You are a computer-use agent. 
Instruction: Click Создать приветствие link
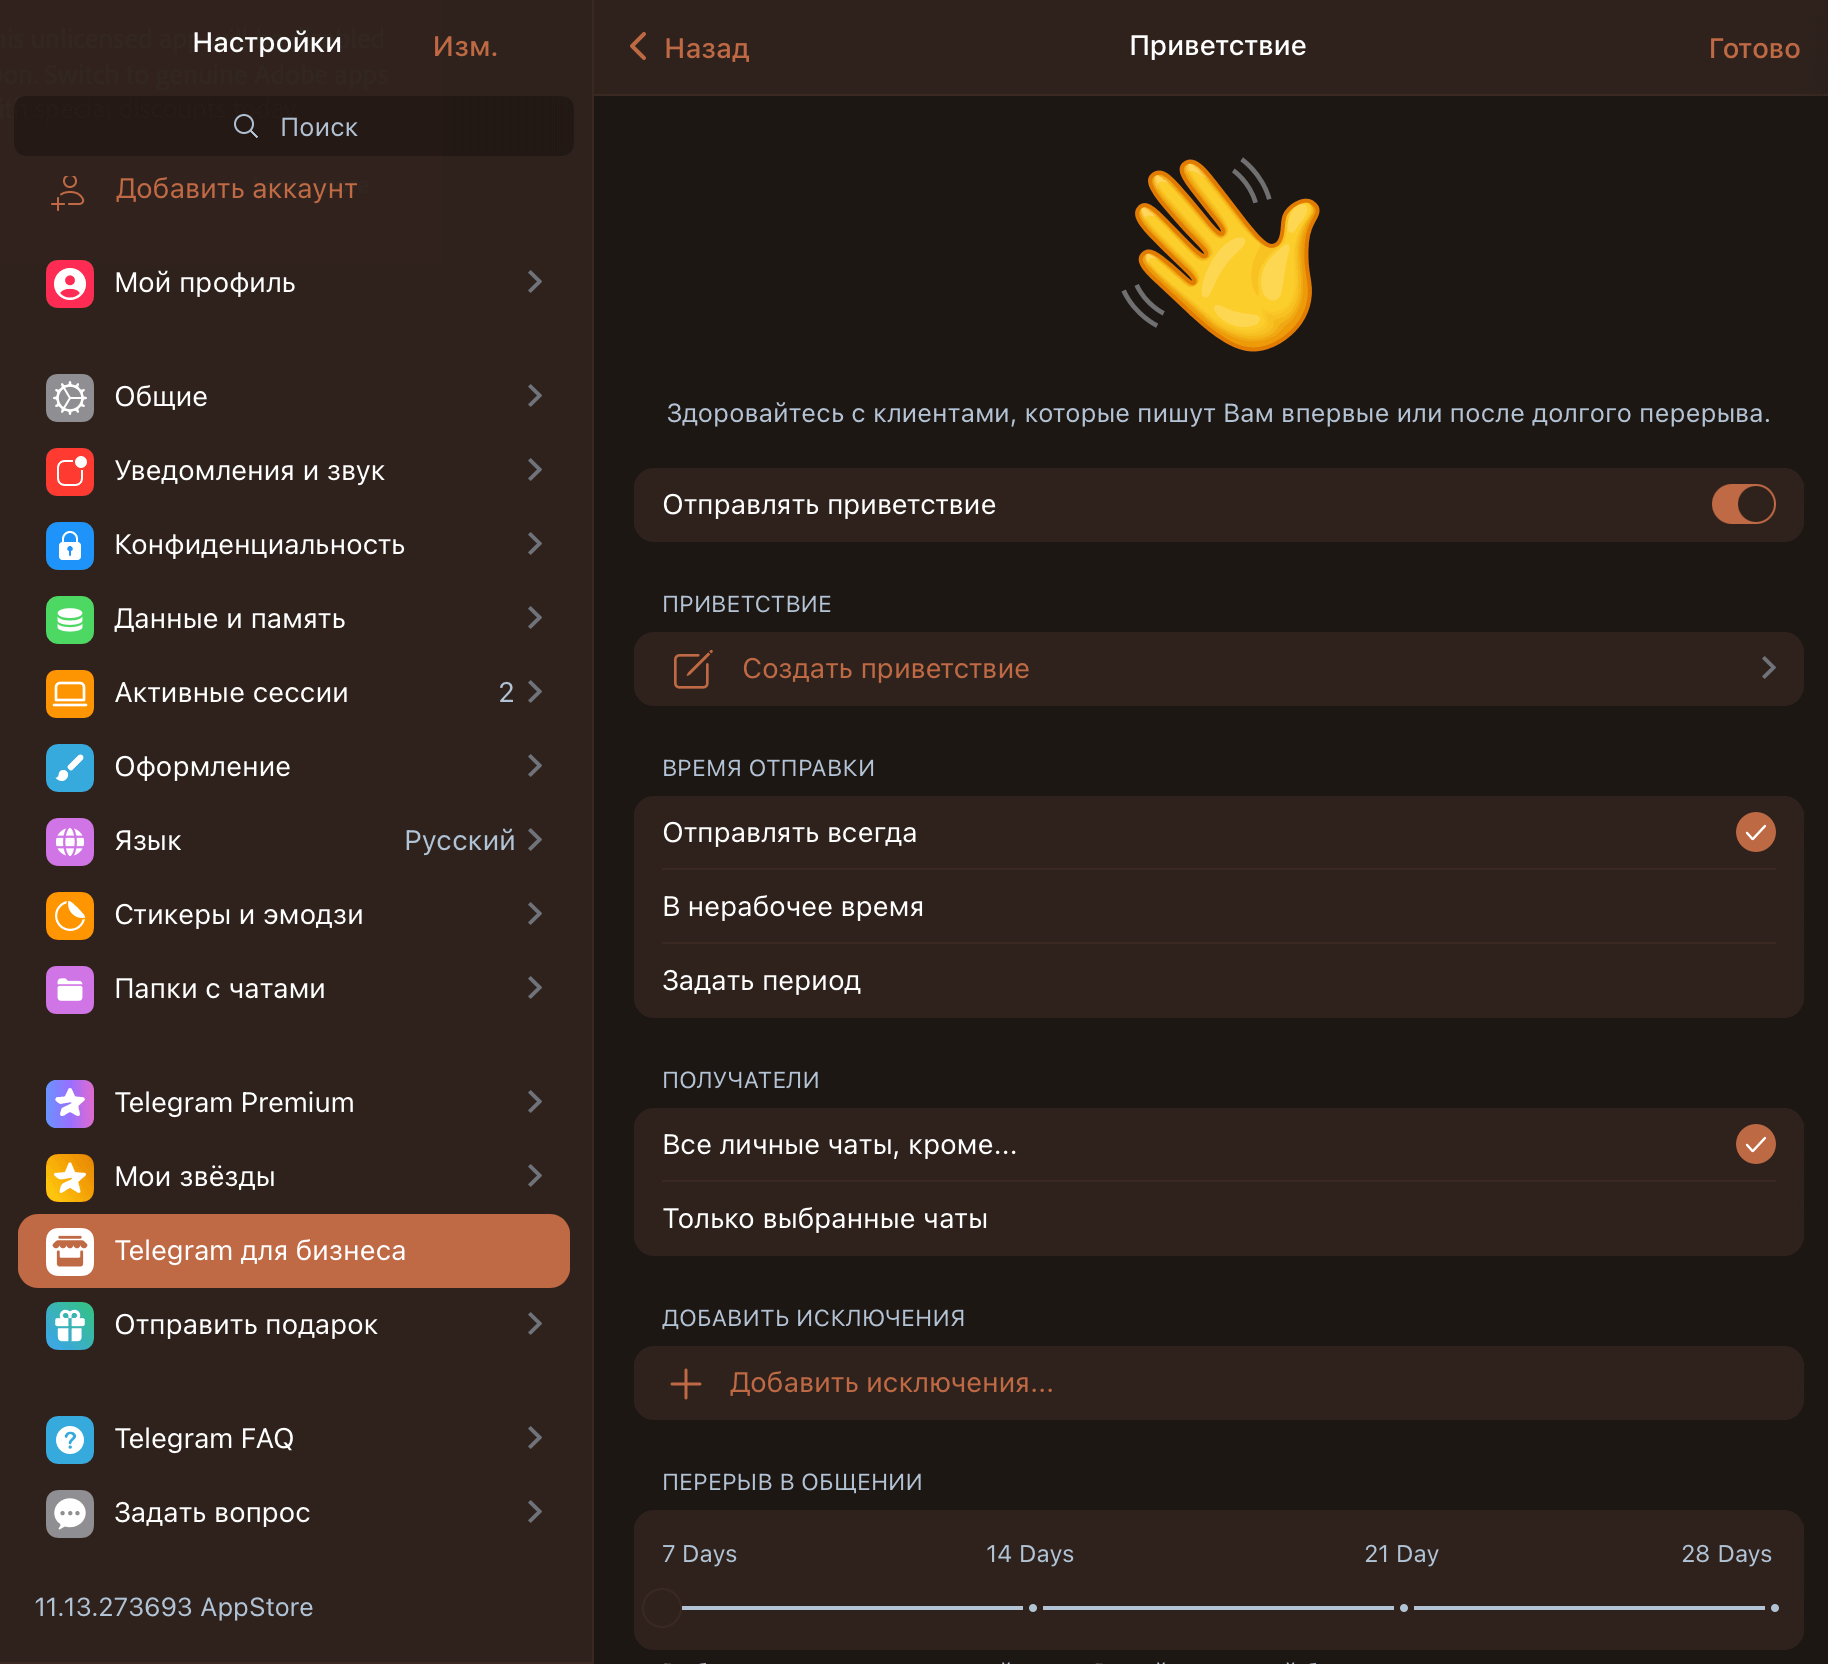[886, 669]
